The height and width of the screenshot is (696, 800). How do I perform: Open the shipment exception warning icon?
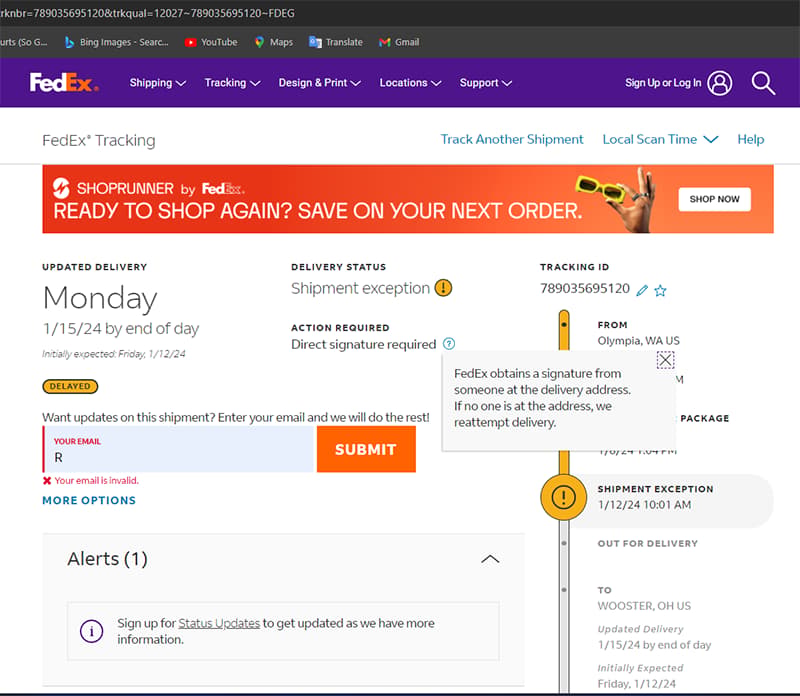(x=443, y=288)
